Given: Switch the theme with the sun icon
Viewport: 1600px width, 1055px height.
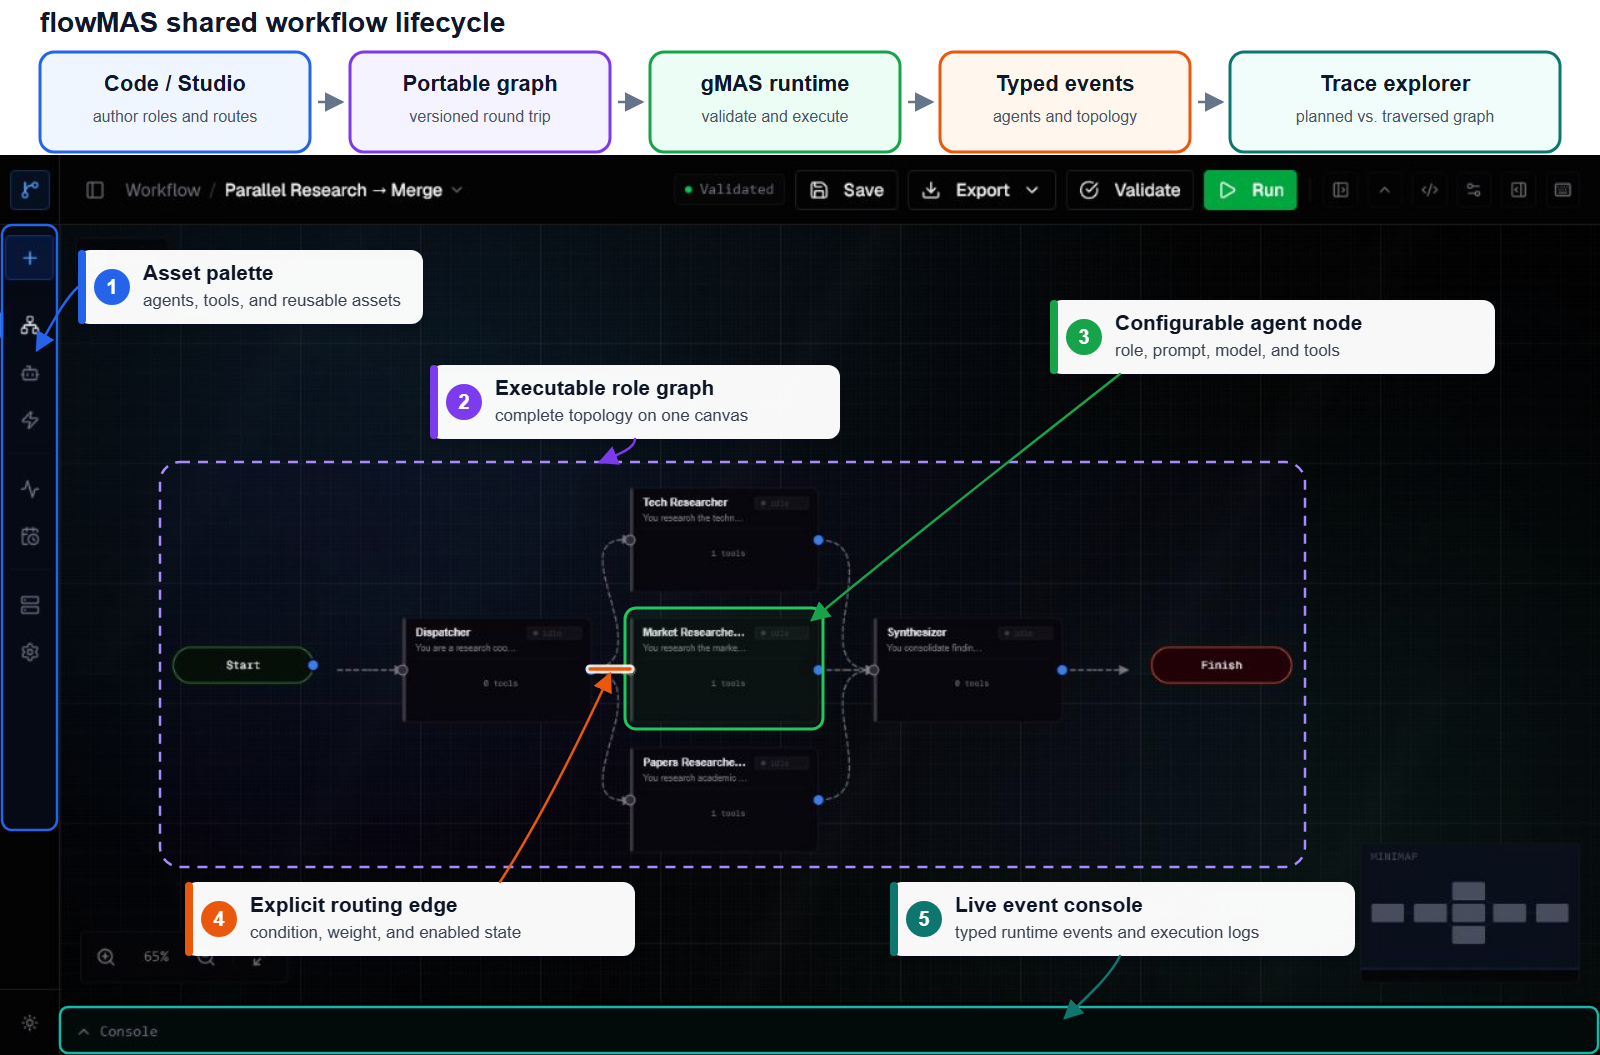Looking at the screenshot, I should [x=30, y=1023].
